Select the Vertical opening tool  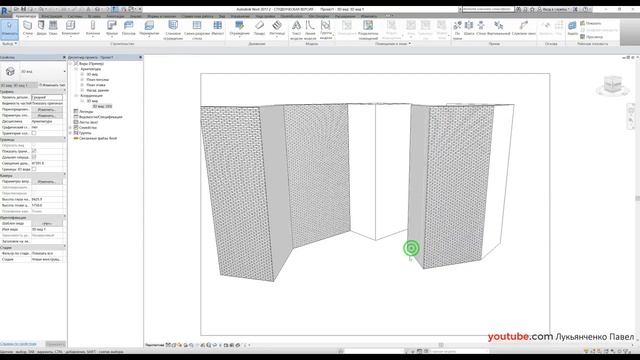pos(498,28)
